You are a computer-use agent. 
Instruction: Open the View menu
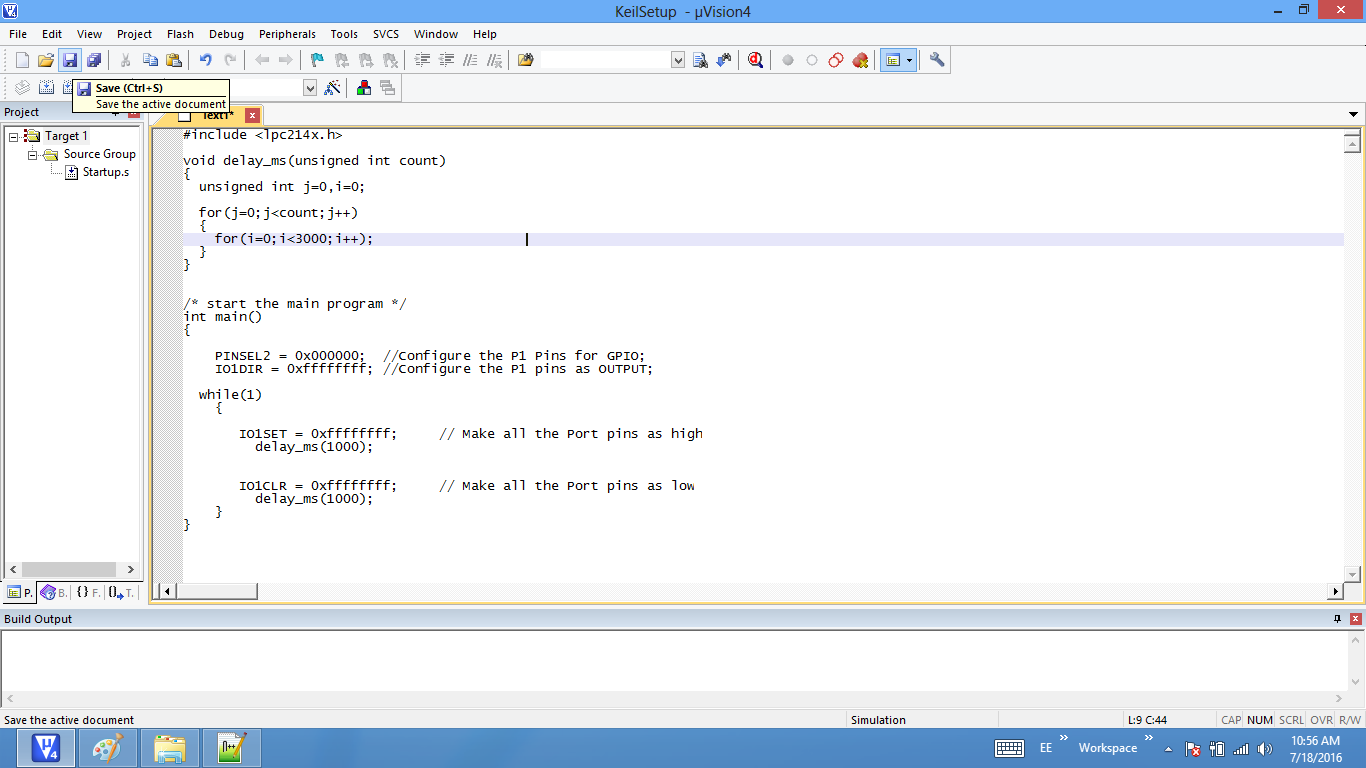pos(90,34)
